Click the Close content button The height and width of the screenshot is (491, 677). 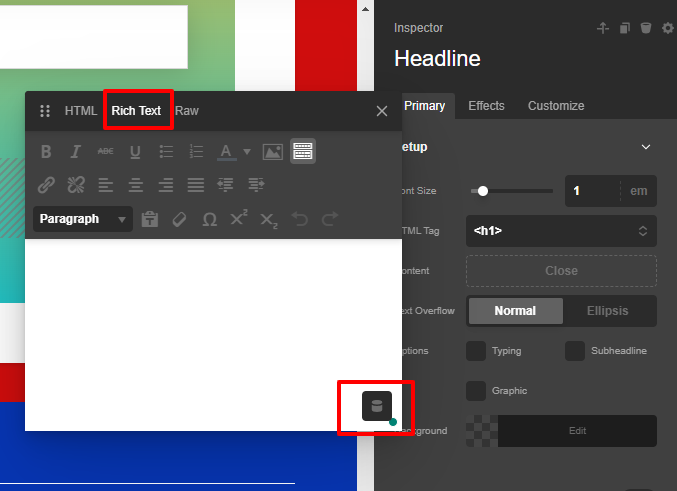pos(561,271)
